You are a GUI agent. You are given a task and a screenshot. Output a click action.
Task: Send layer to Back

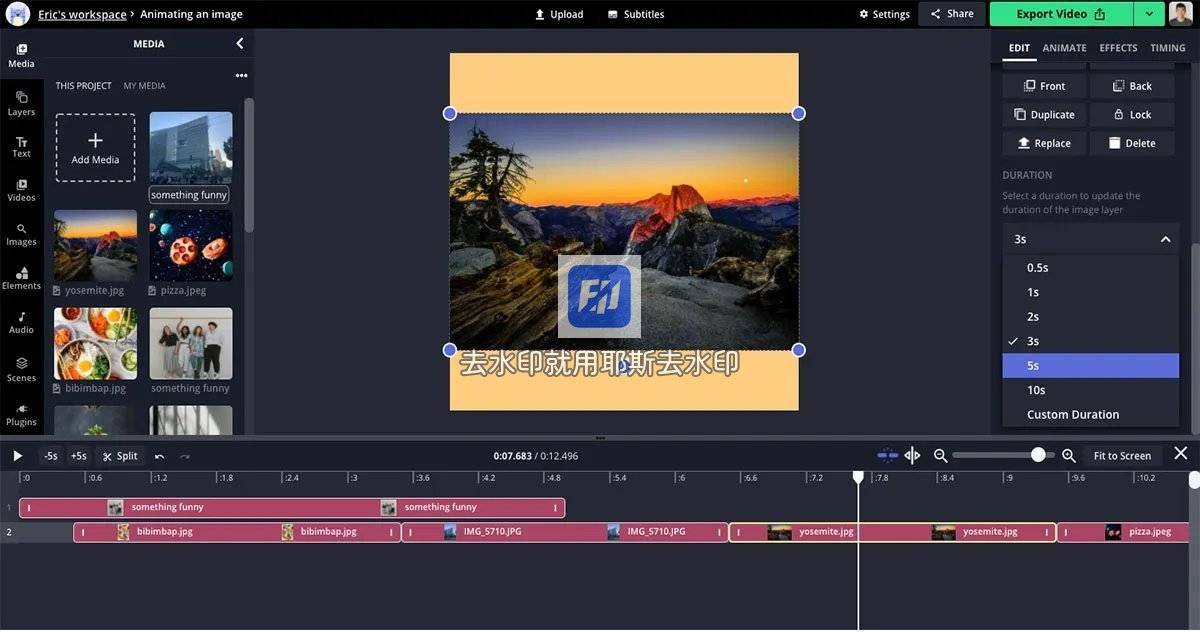coord(1132,86)
